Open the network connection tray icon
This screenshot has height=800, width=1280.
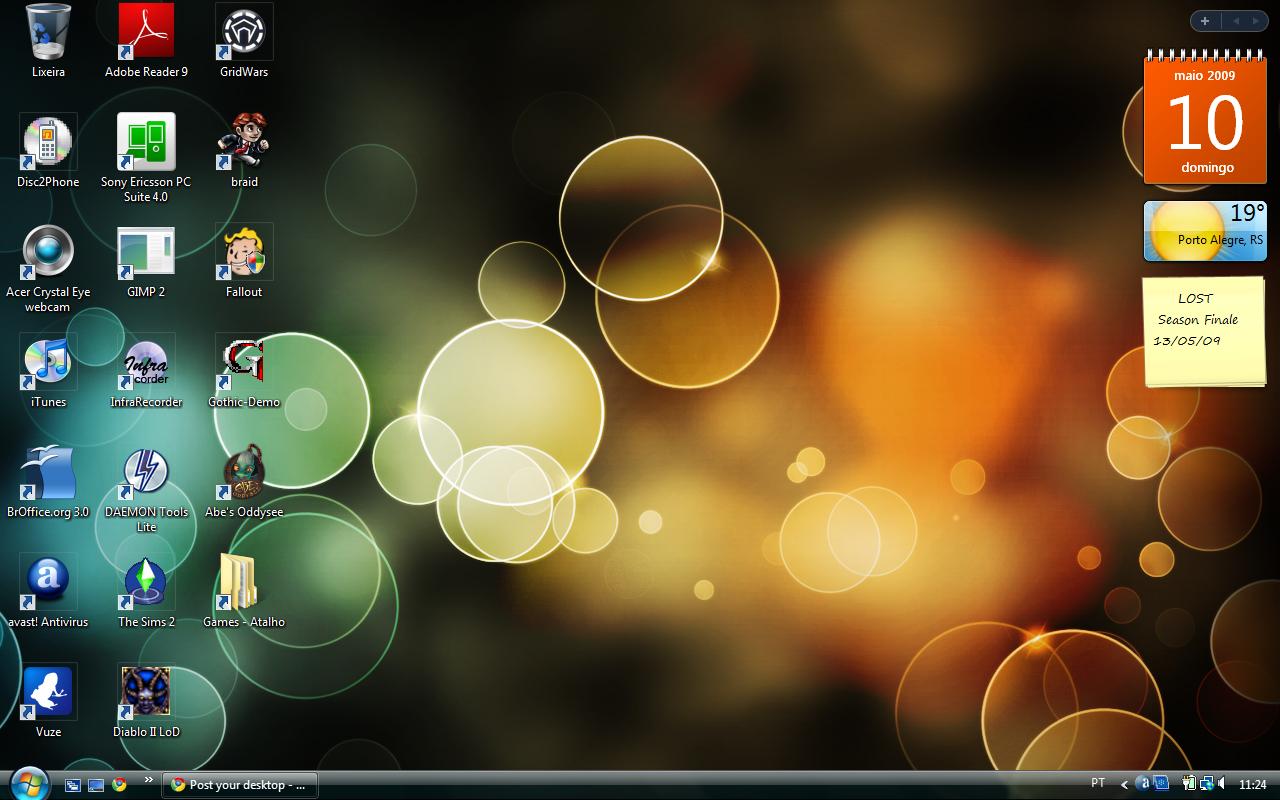point(1207,785)
